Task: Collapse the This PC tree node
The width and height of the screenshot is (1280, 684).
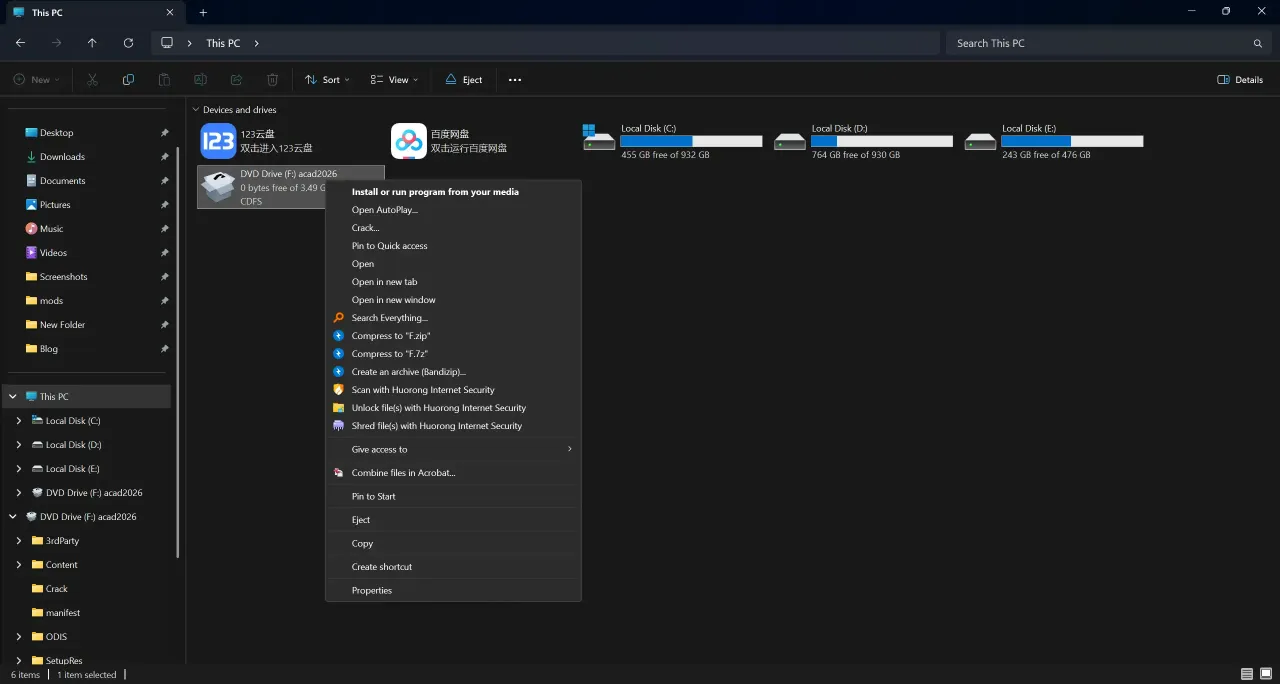Action: (x=13, y=397)
